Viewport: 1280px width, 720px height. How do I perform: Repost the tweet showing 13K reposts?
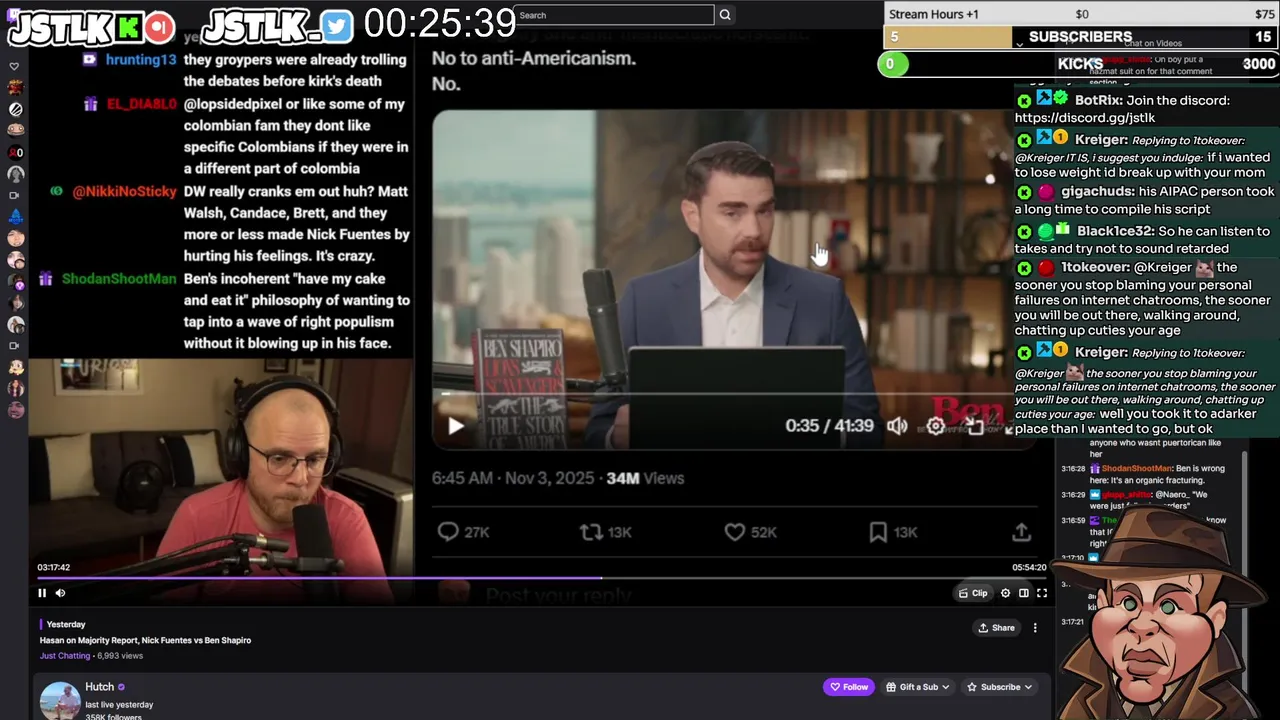pyautogui.click(x=606, y=532)
